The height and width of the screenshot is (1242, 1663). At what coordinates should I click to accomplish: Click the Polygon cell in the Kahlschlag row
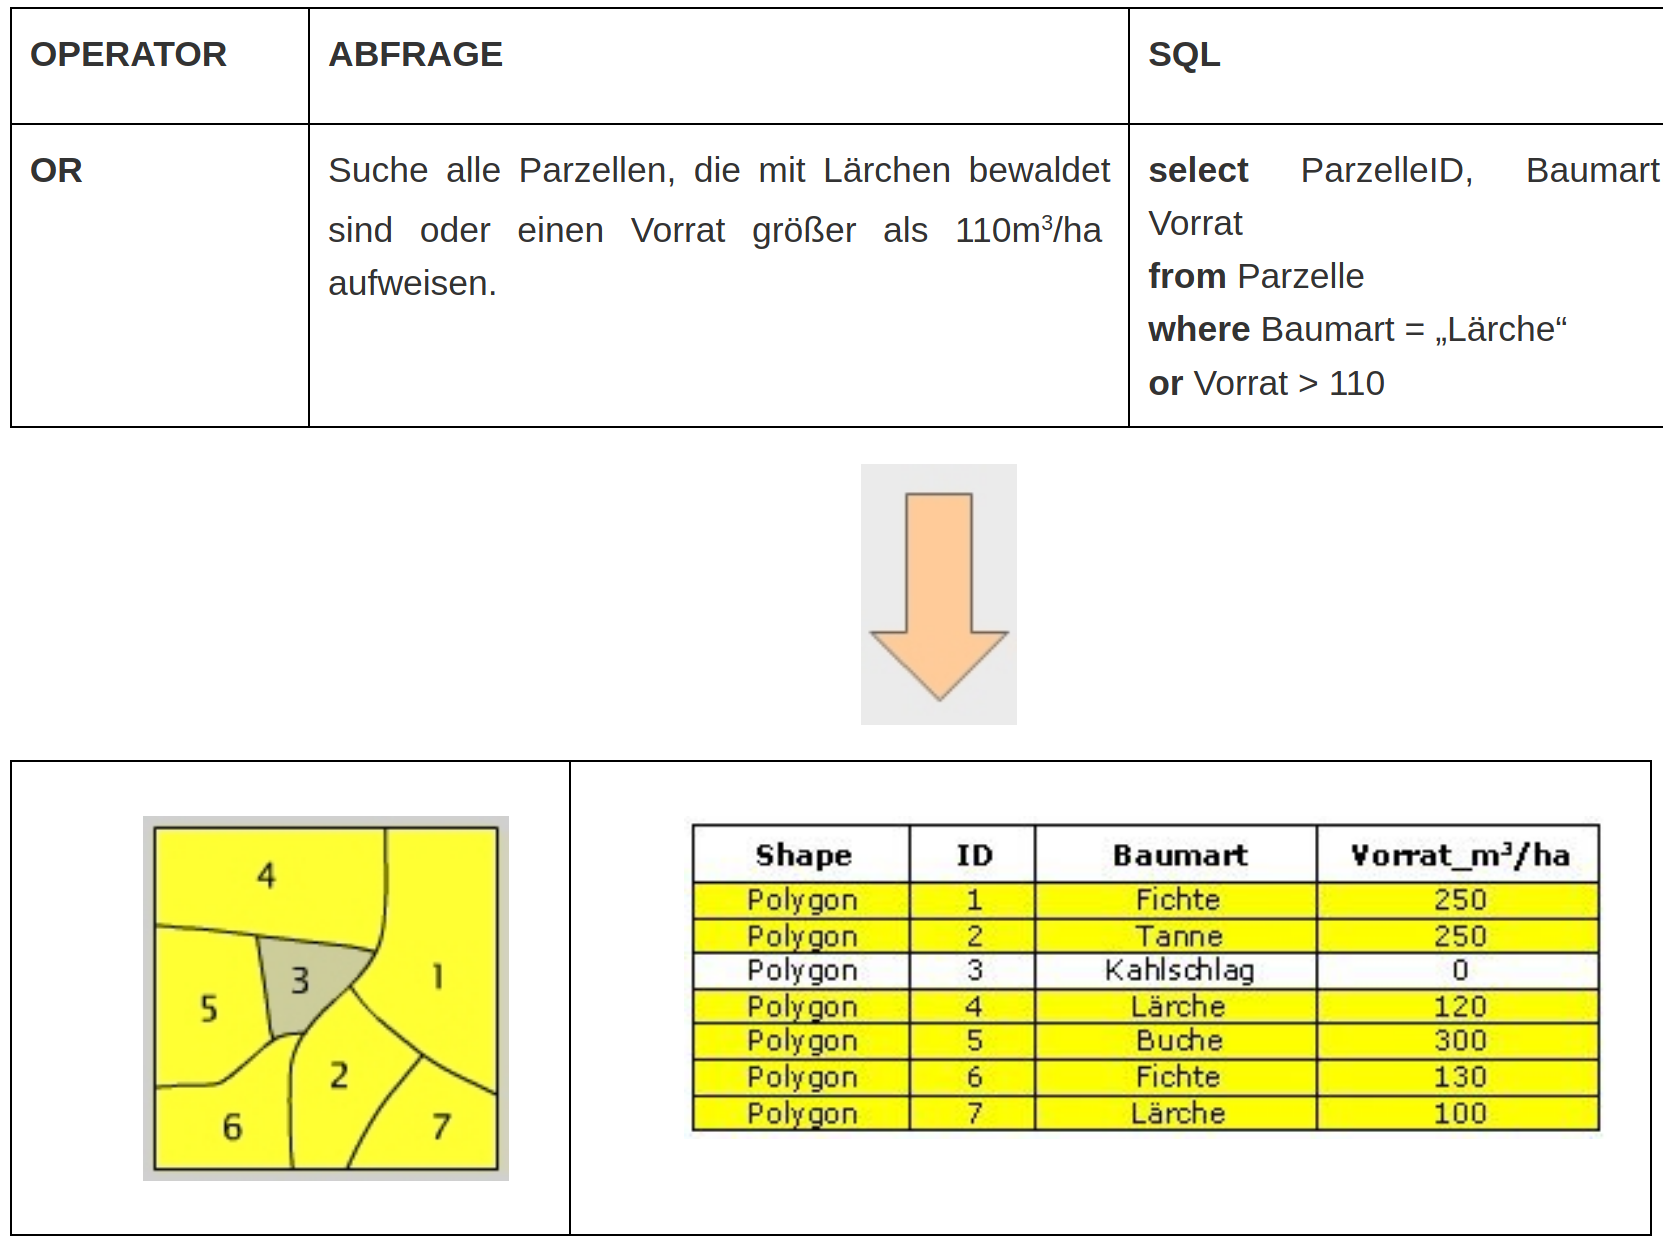point(802,971)
